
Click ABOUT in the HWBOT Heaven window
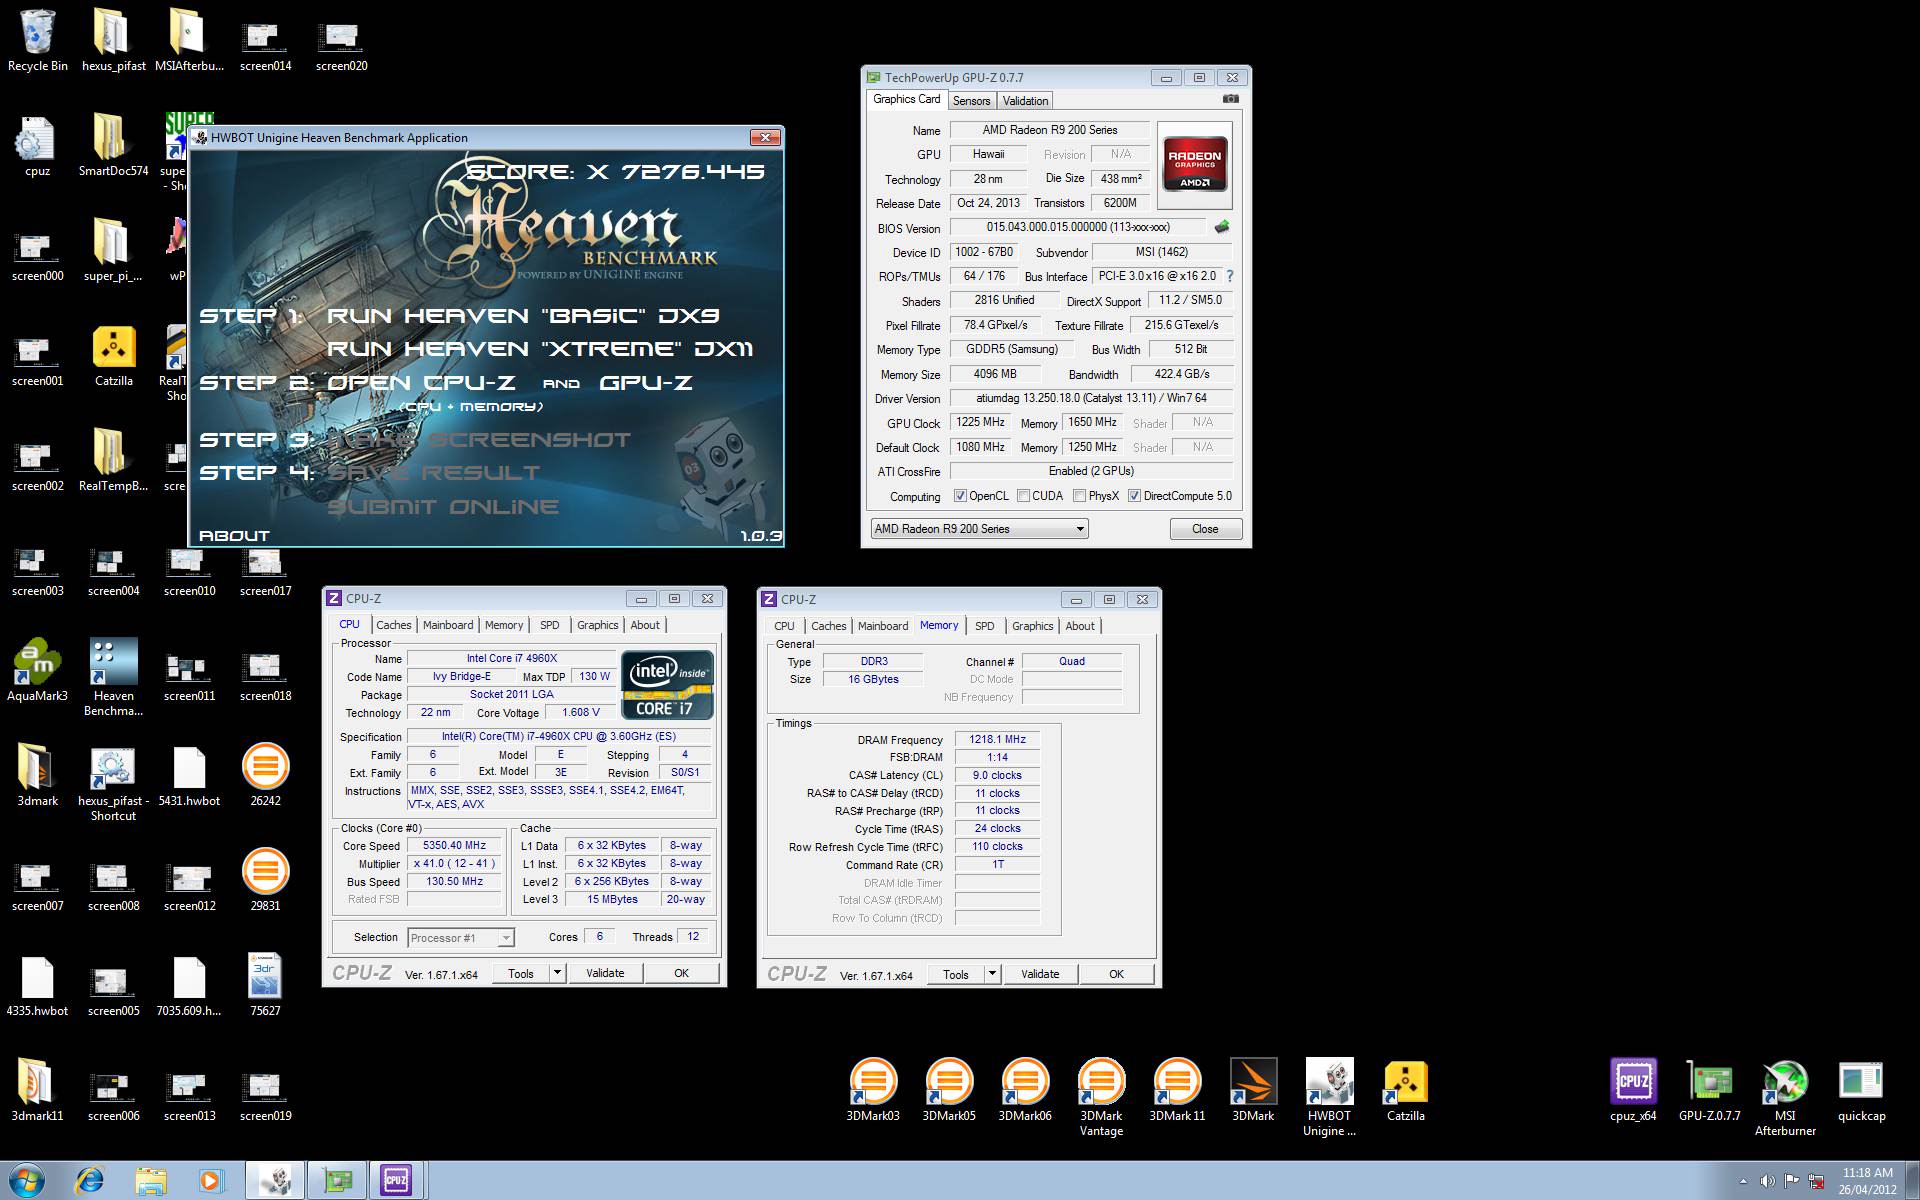coord(234,536)
